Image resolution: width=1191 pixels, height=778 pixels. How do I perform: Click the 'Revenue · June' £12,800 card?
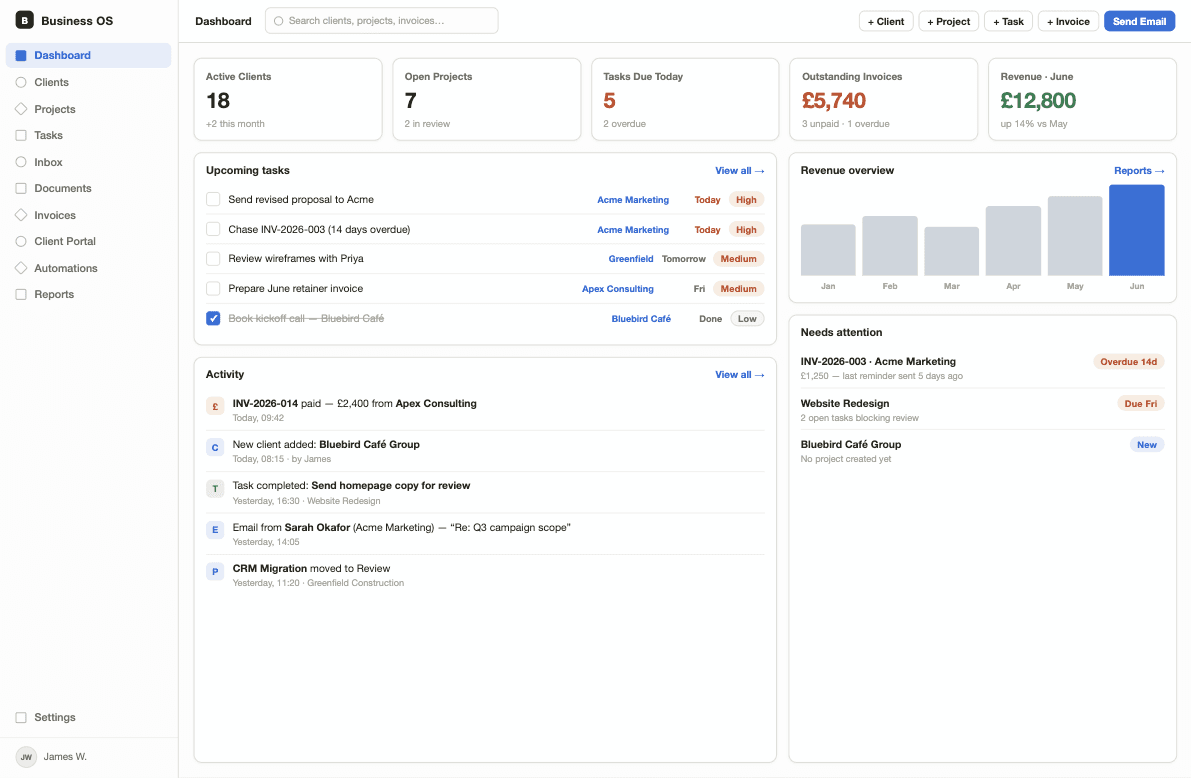pyautogui.click(x=1082, y=100)
